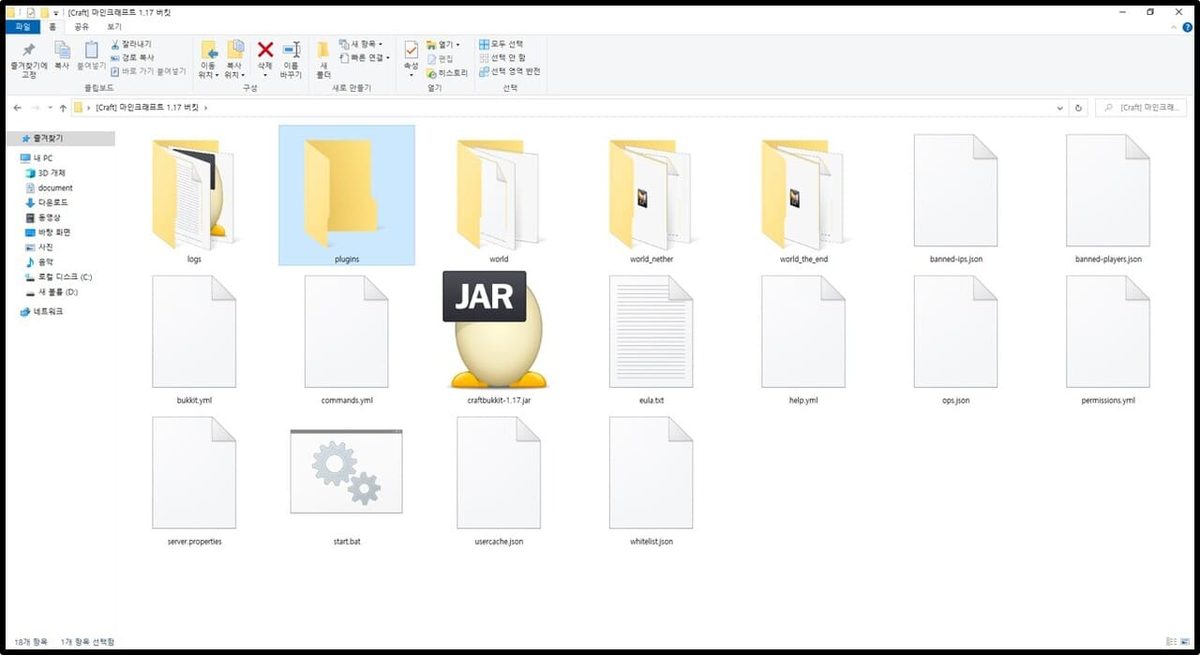Select Network (네트워크) in the navigation pane

(41, 312)
